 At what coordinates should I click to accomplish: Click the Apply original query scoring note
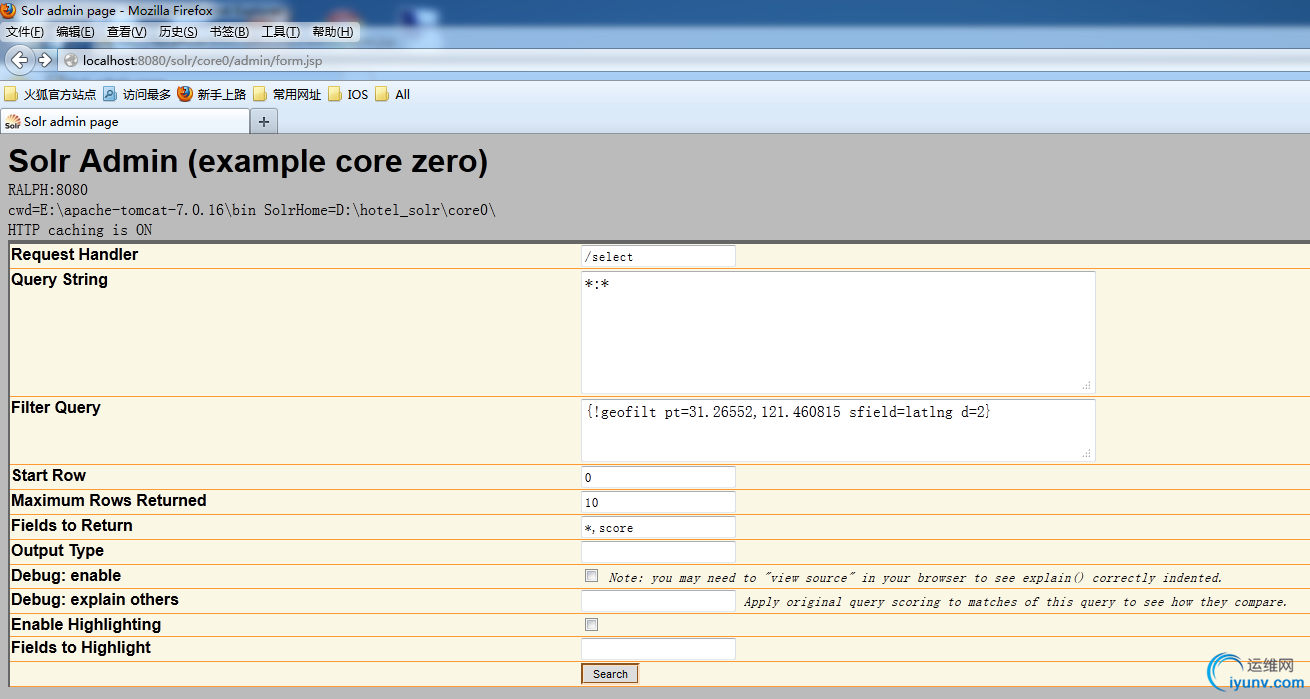pyautogui.click(x=1015, y=602)
